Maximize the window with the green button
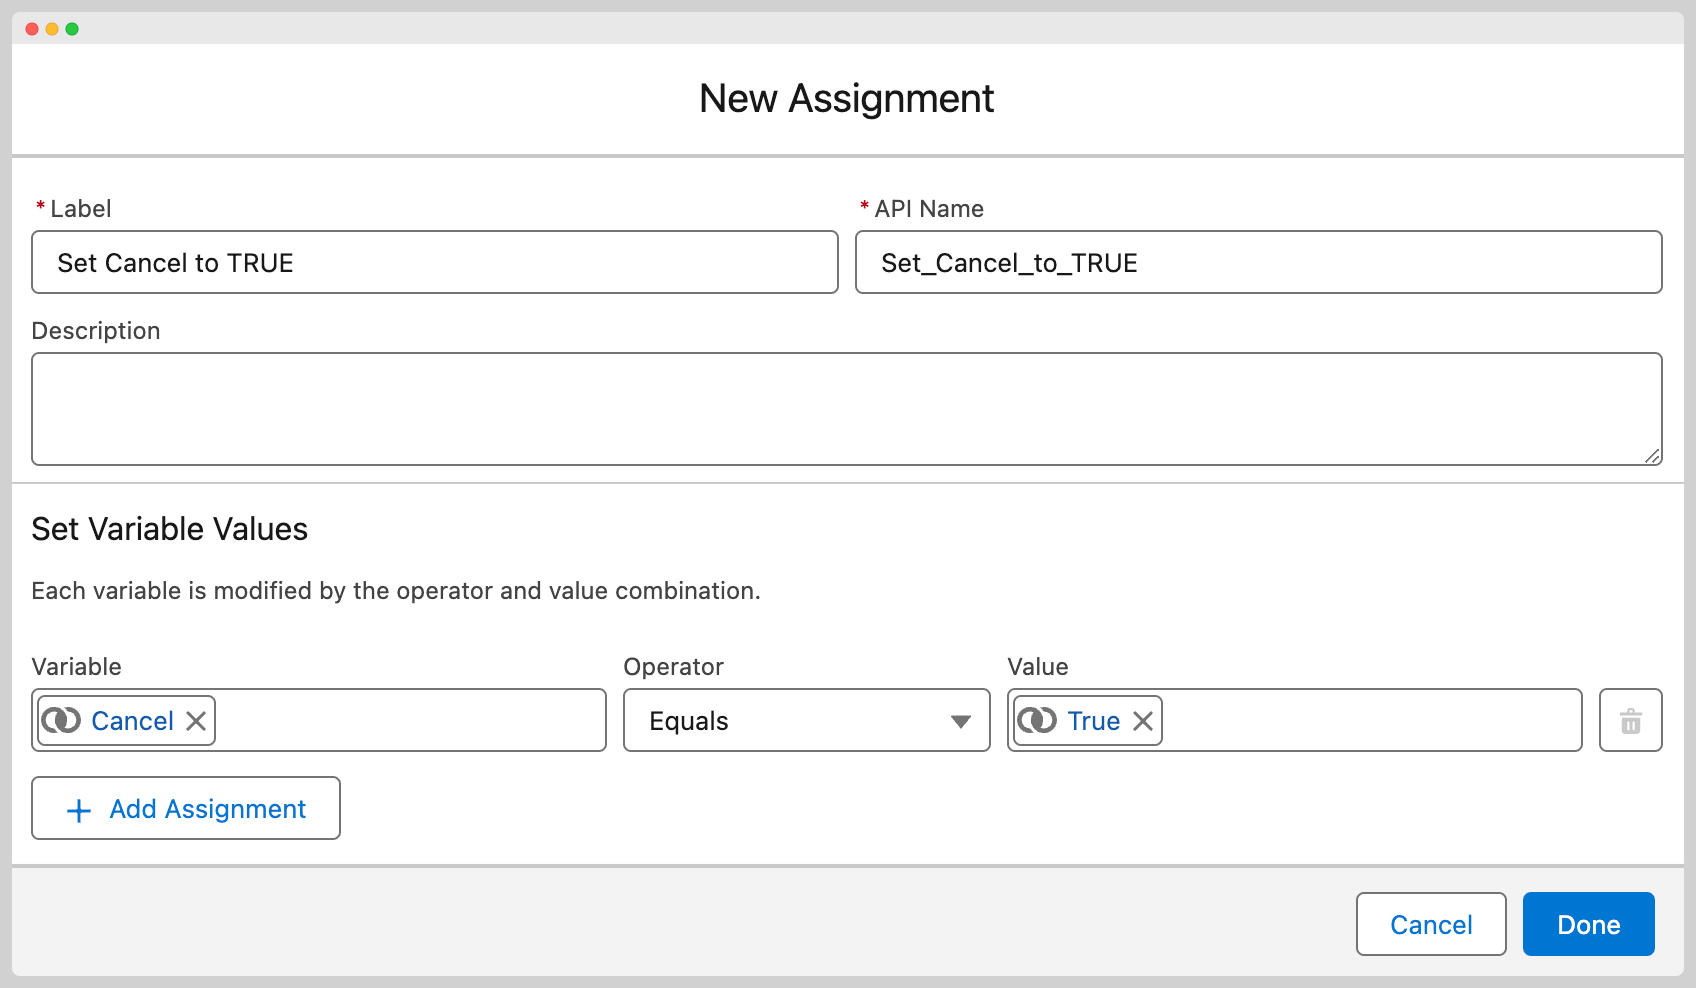Screen dimensions: 1696x988 [72, 29]
